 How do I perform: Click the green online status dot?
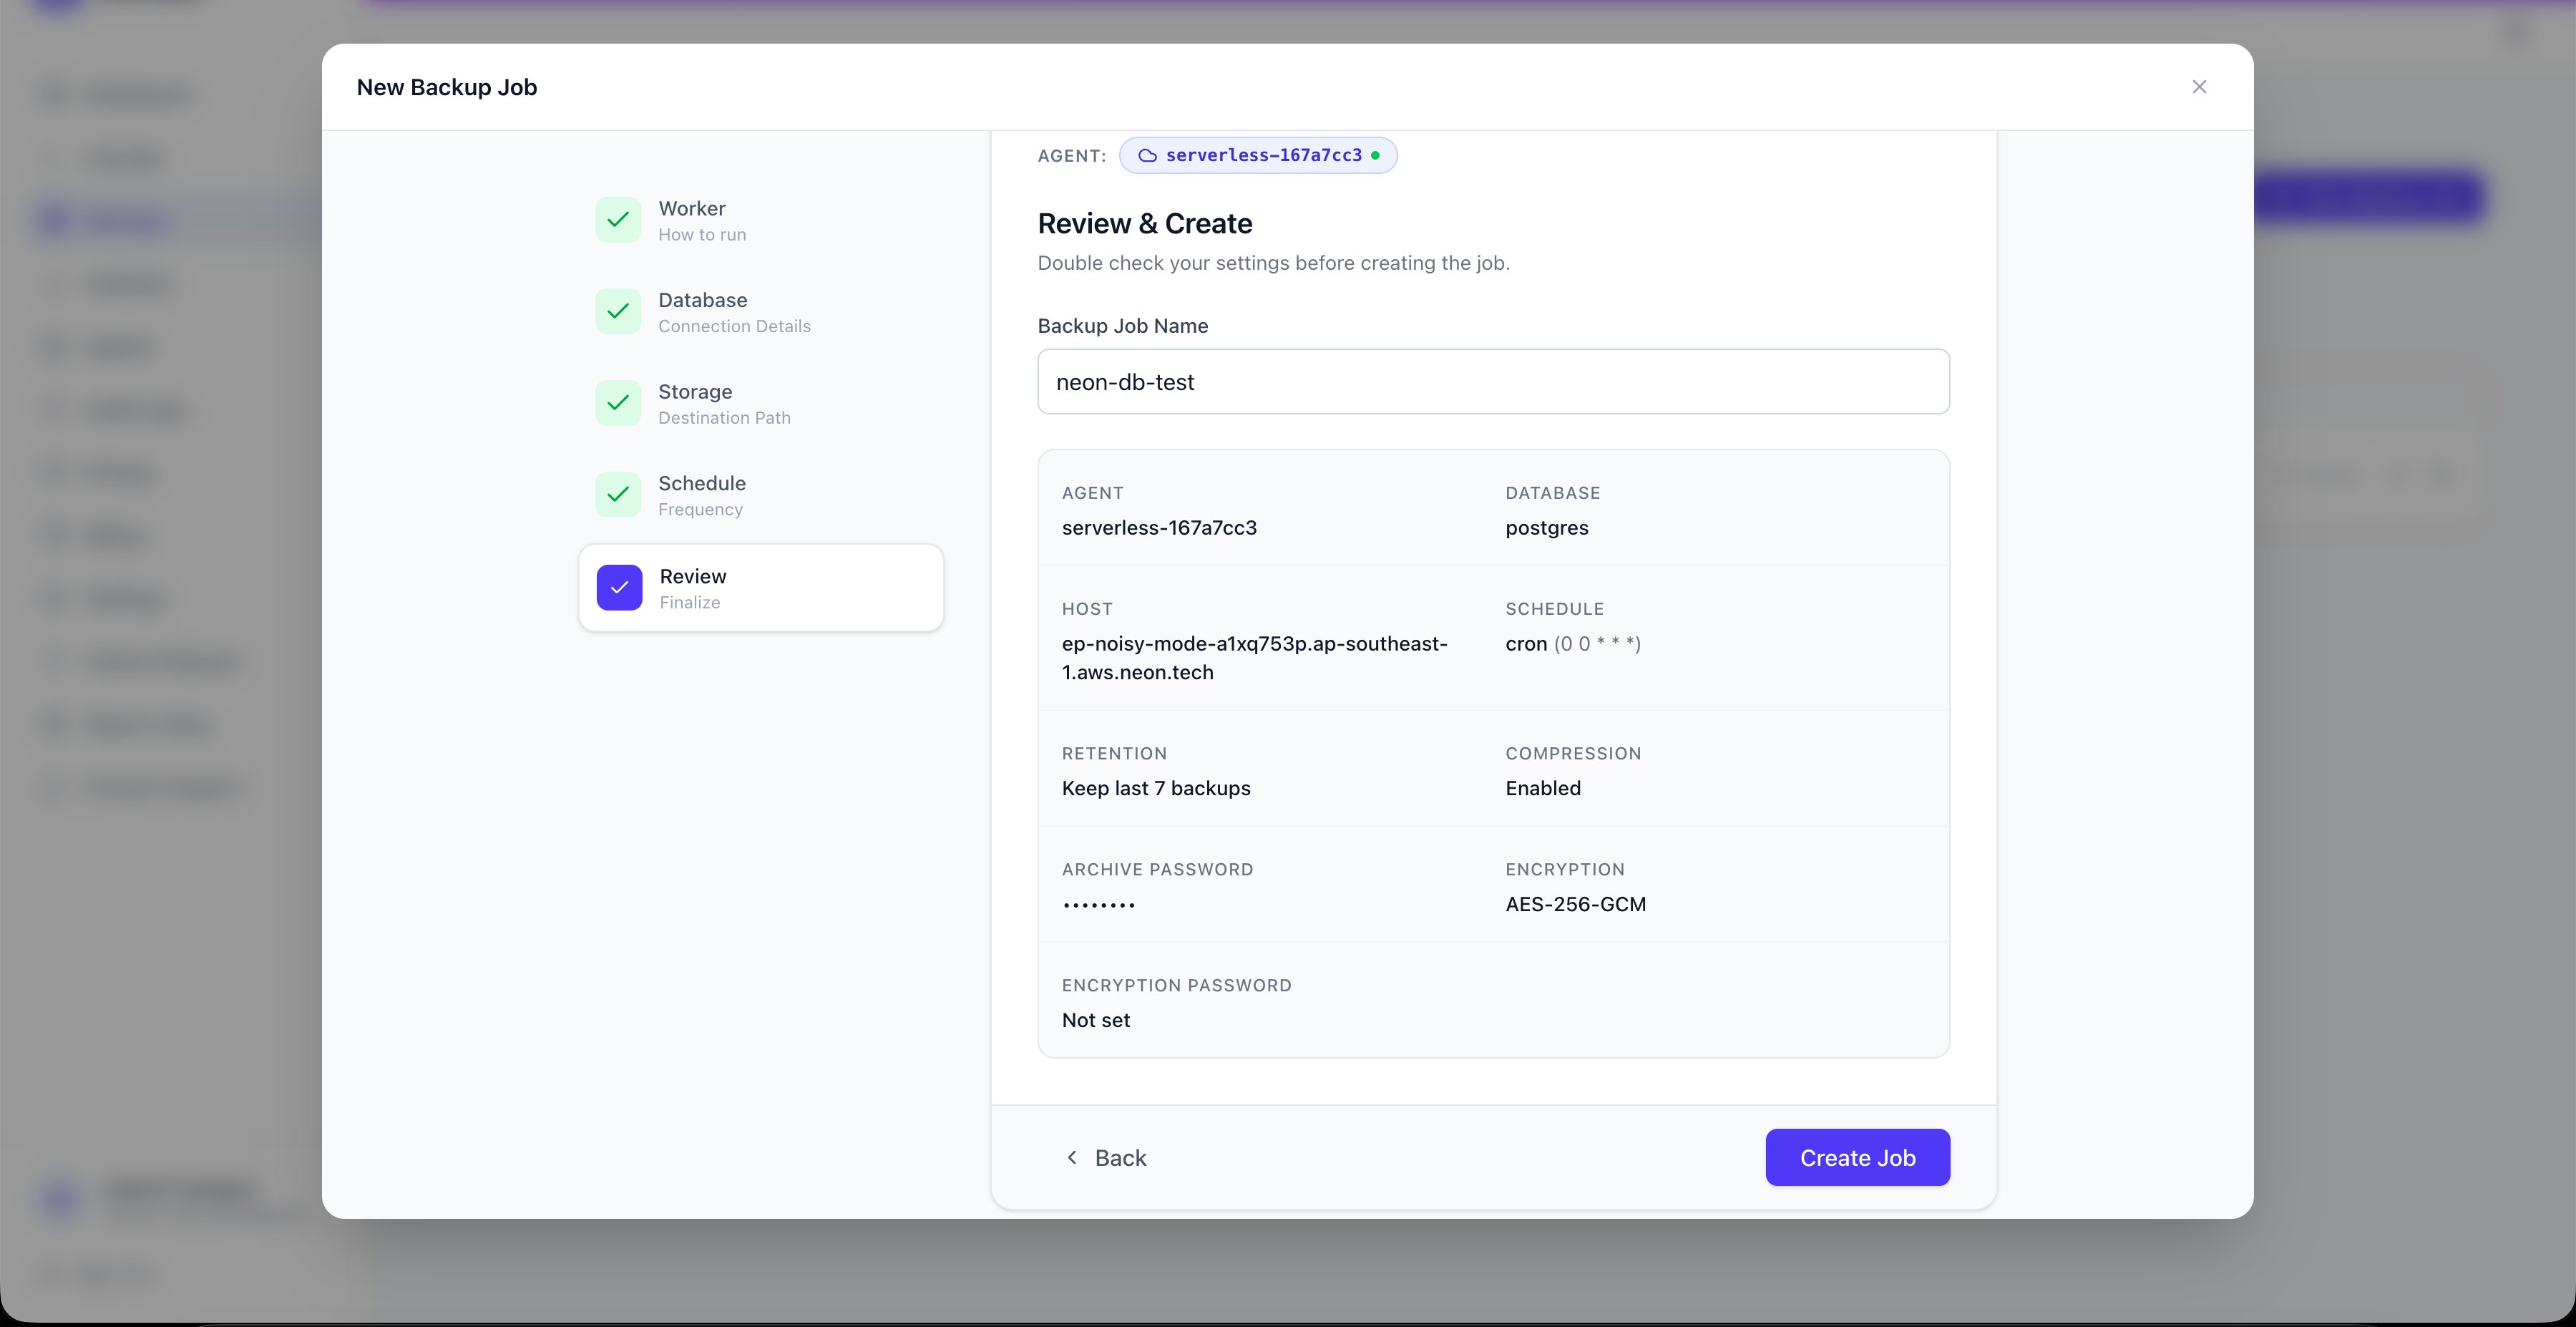pyautogui.click(x=1375, y=155)
